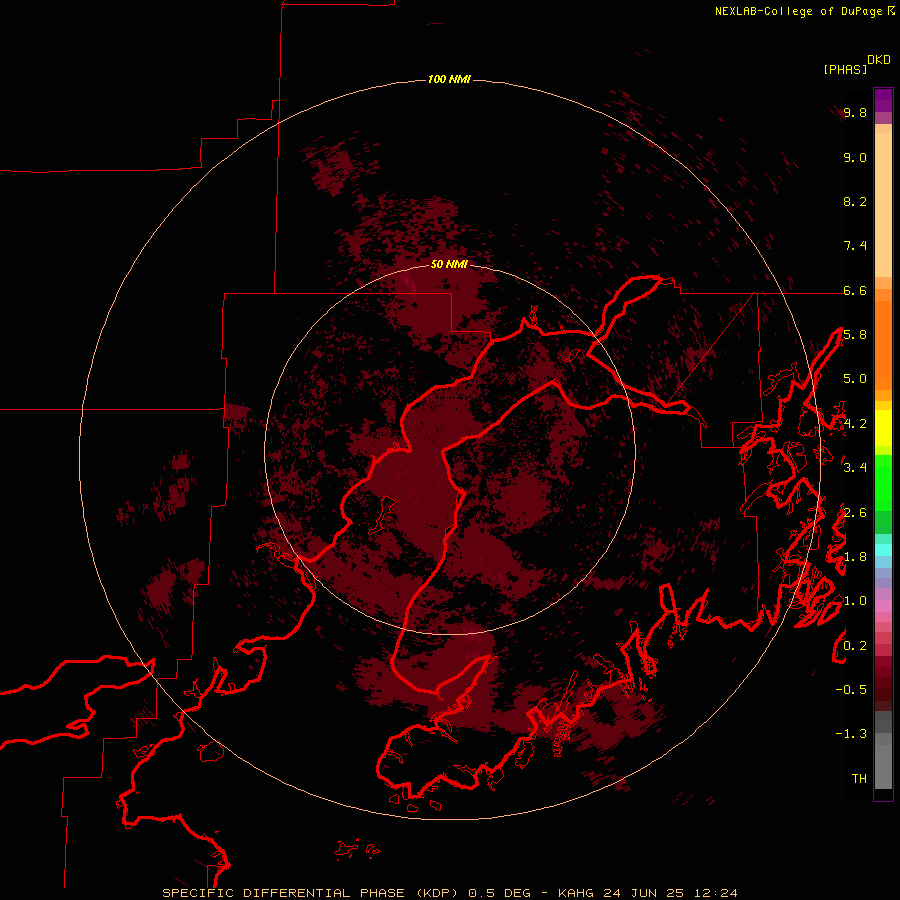Click the SPECIFIC DIFFERENTIAL PHASE (KDP) title text
900x900 pixels.
[x=311, y=893]
